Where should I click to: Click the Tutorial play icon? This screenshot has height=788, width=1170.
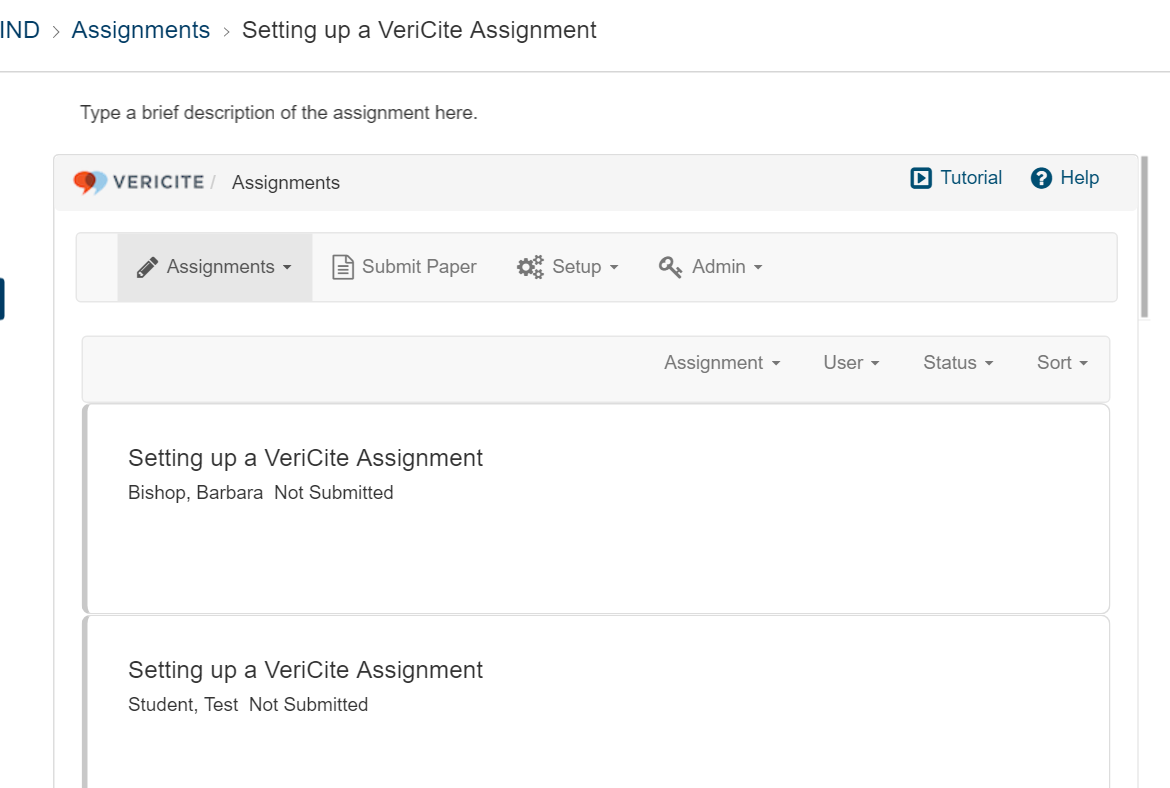(x=921, y=178)
